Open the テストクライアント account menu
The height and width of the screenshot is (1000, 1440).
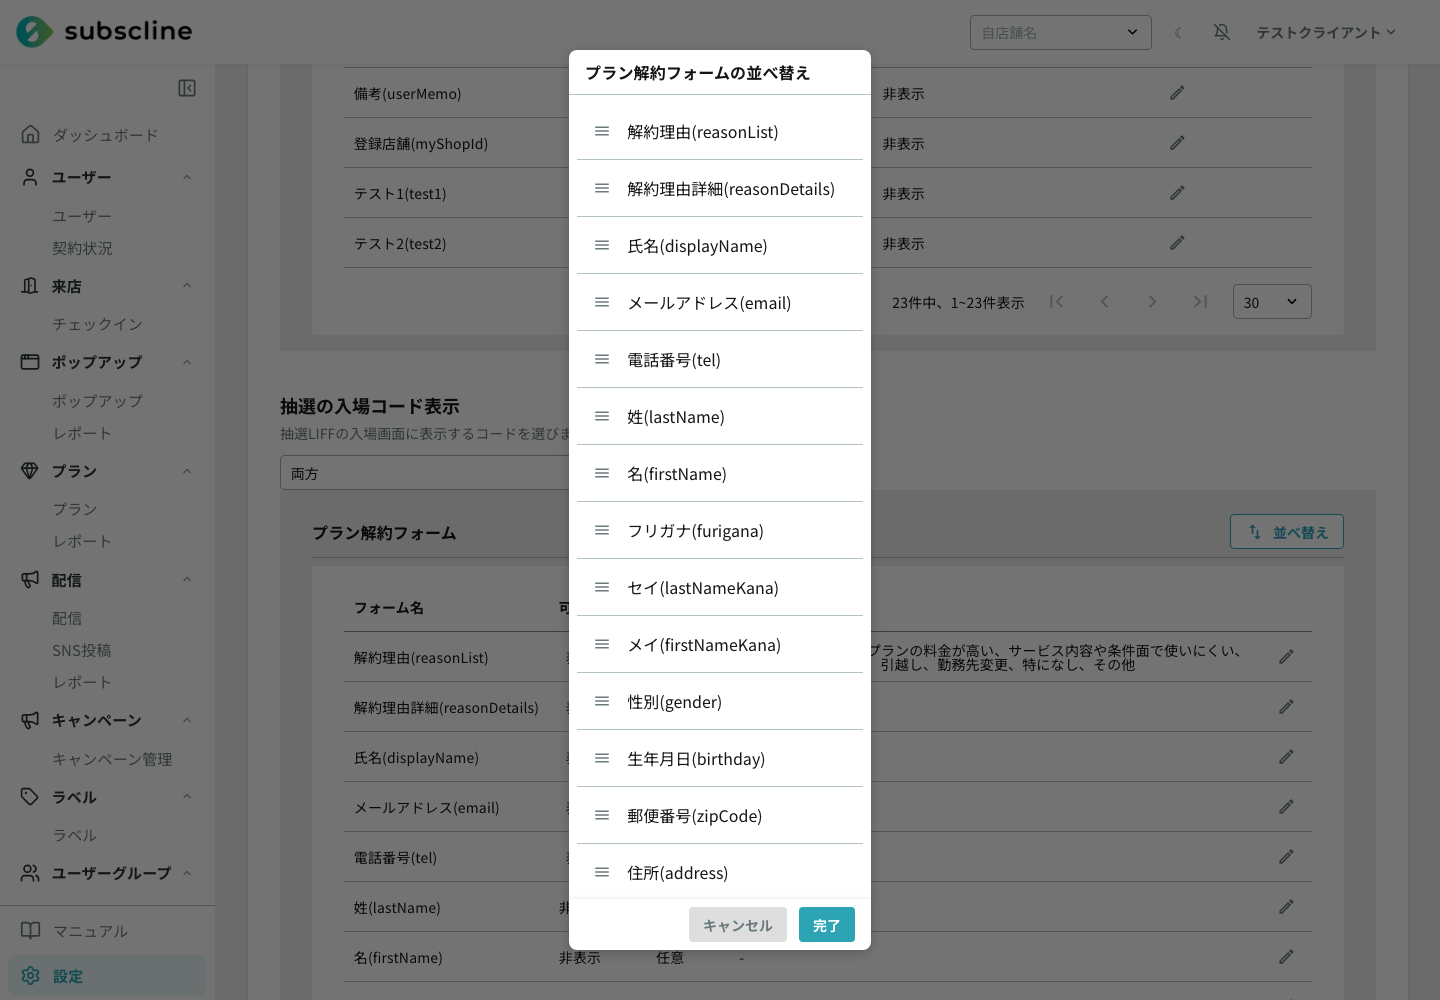(x=1326, y=32)
